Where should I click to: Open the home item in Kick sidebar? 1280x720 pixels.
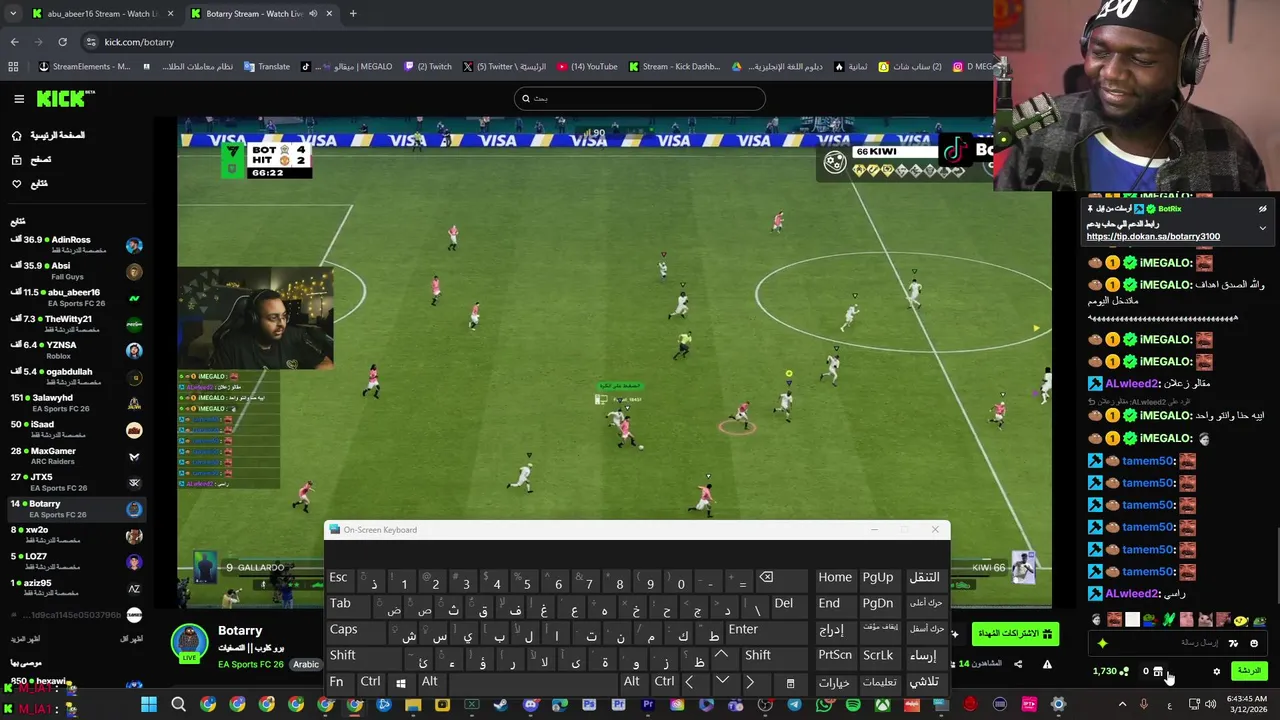49,135
